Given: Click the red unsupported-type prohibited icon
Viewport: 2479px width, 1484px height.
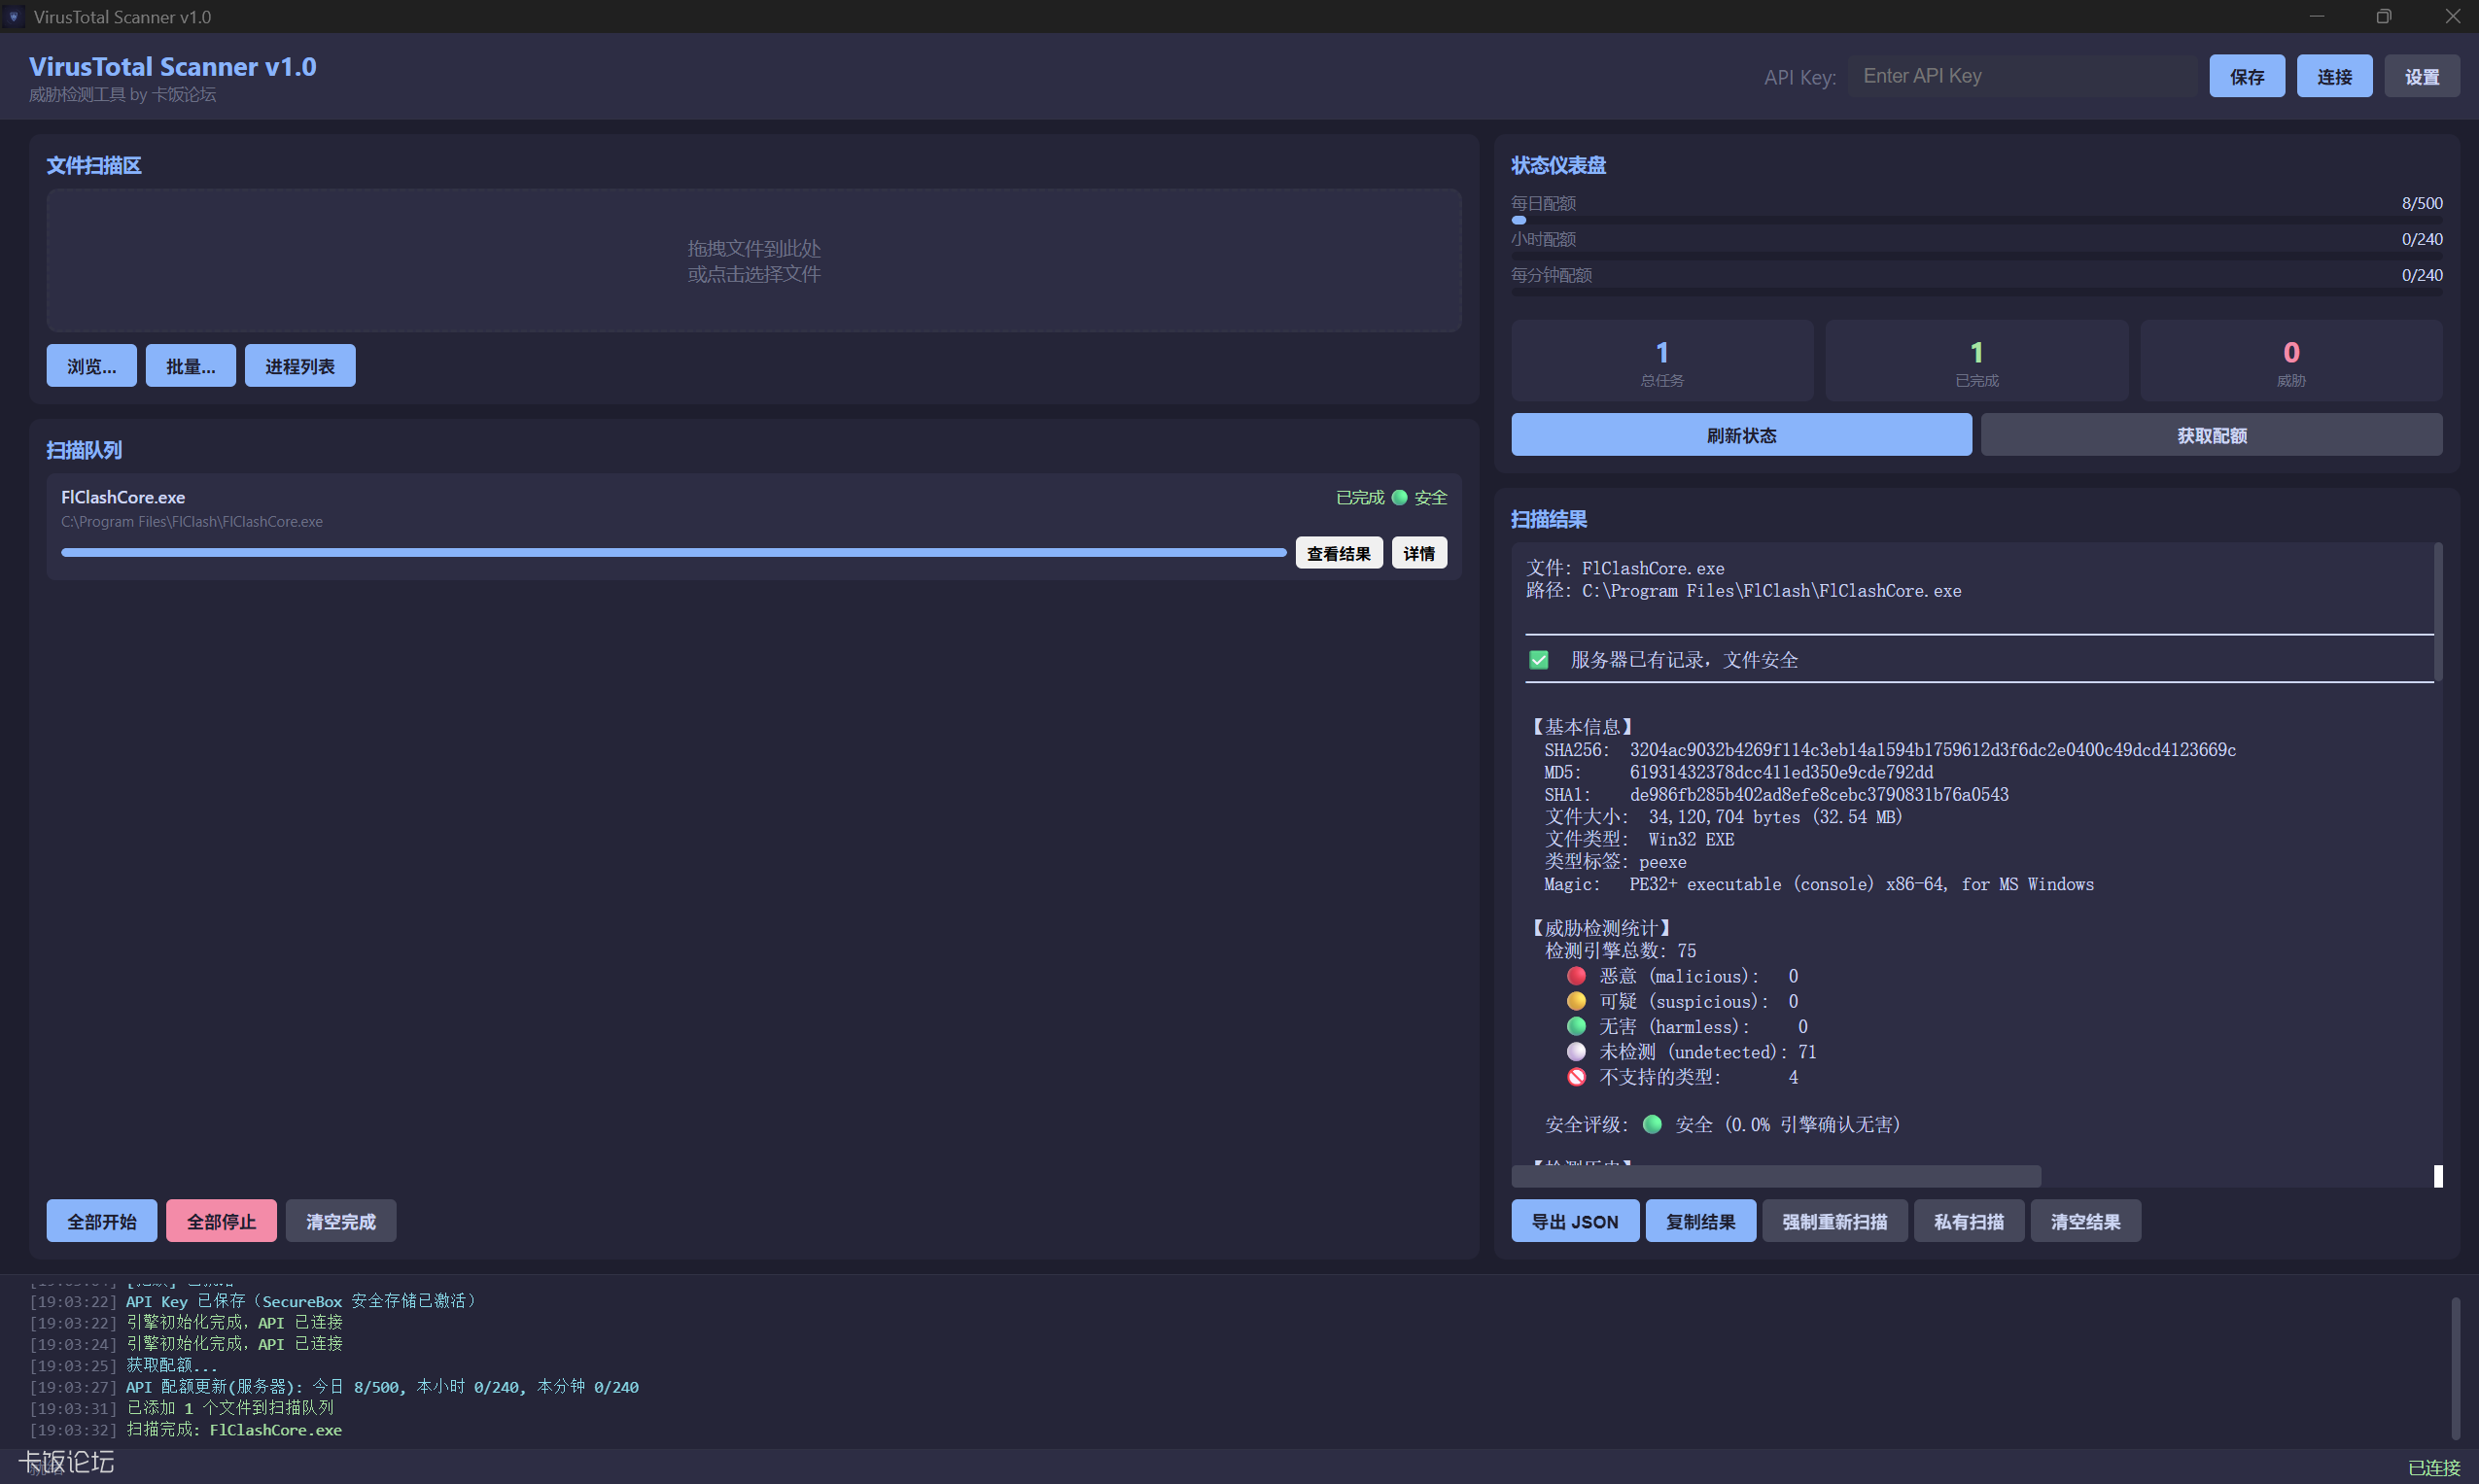Looking at the screenshot, I should pos(1576,1077).
